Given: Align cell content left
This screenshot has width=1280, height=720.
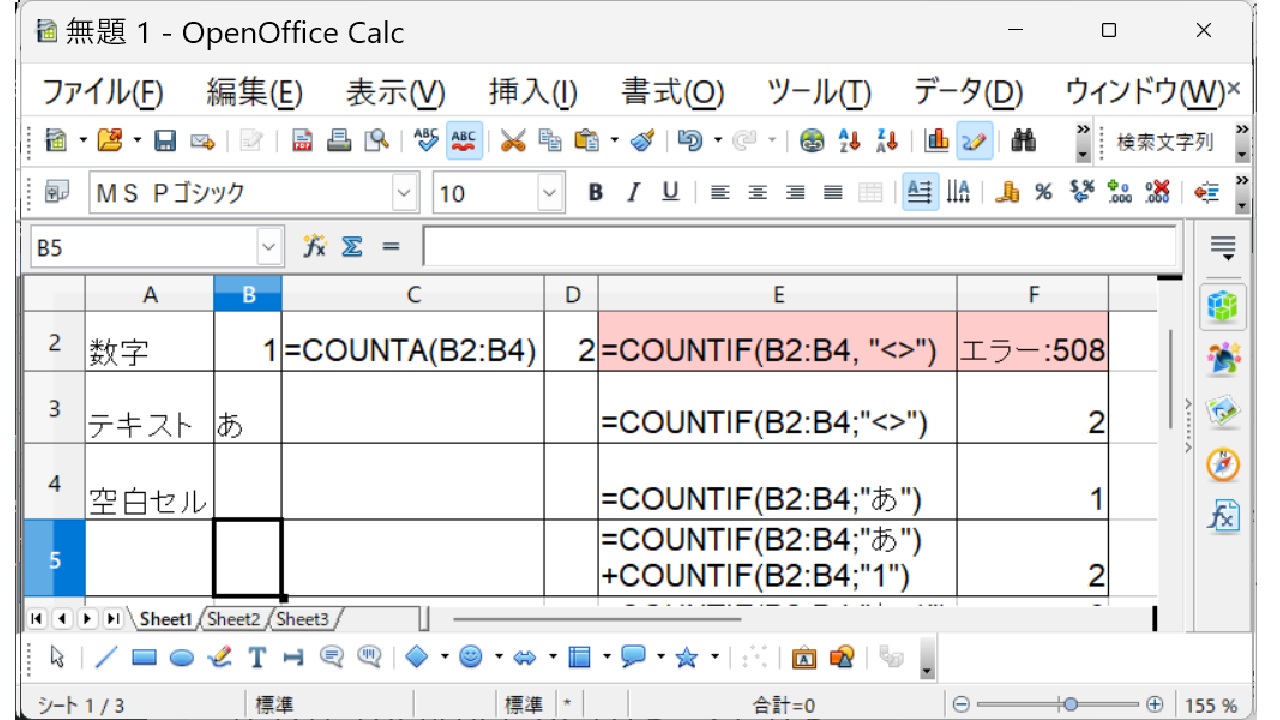Looking at the screenshot, I should [x=720, y=192].
